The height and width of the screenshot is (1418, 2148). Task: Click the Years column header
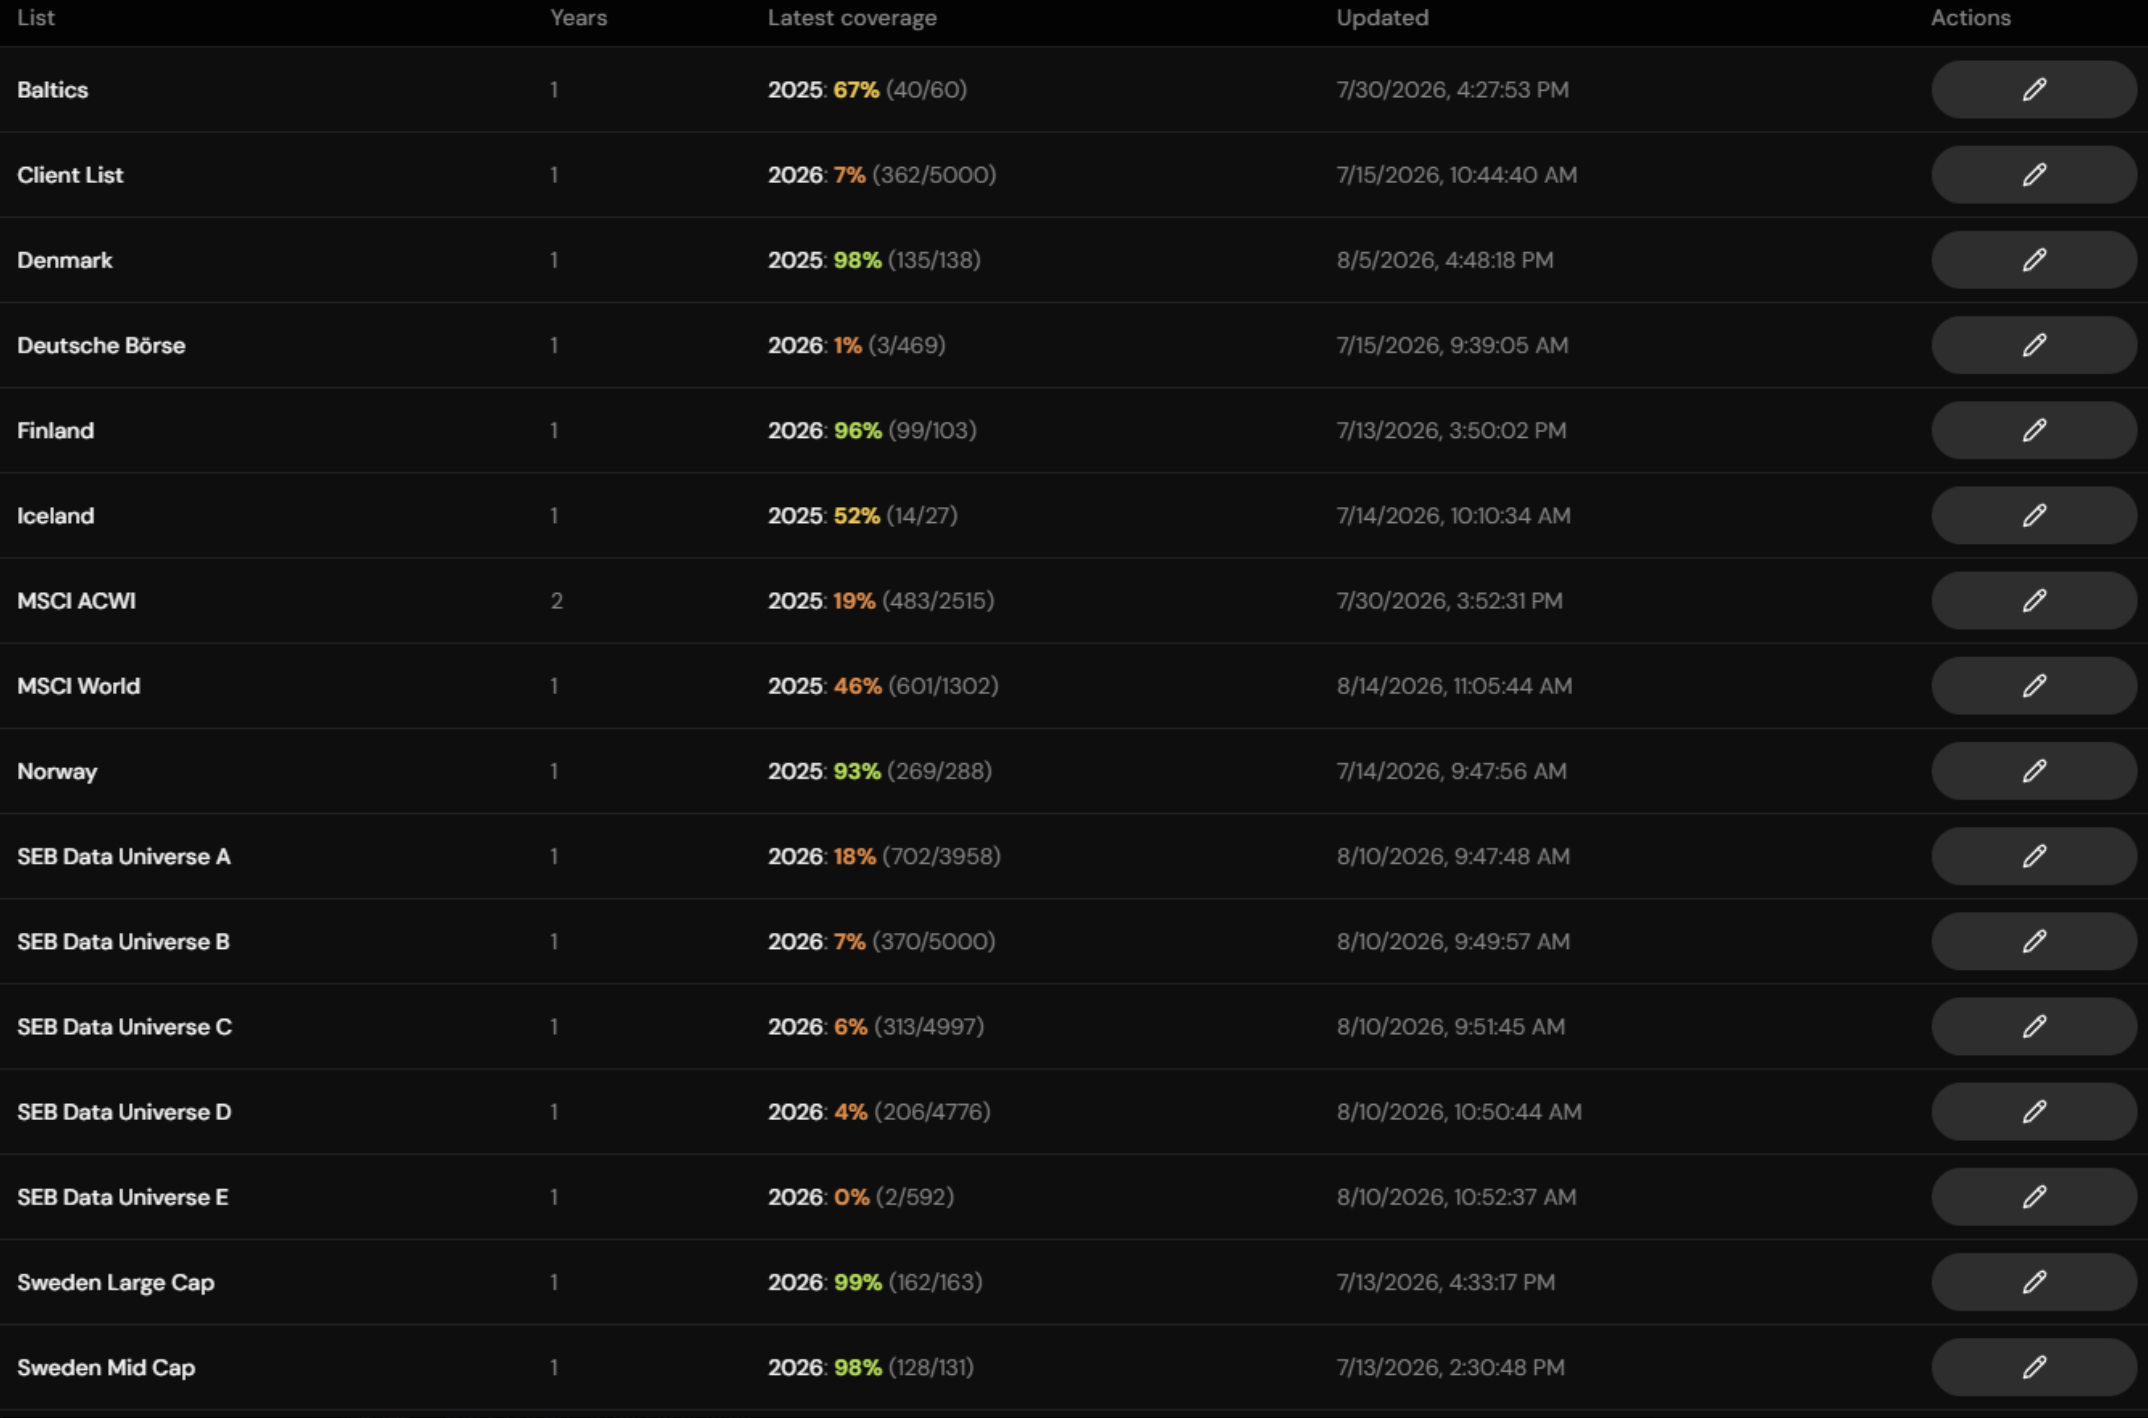tap(578, 18)
